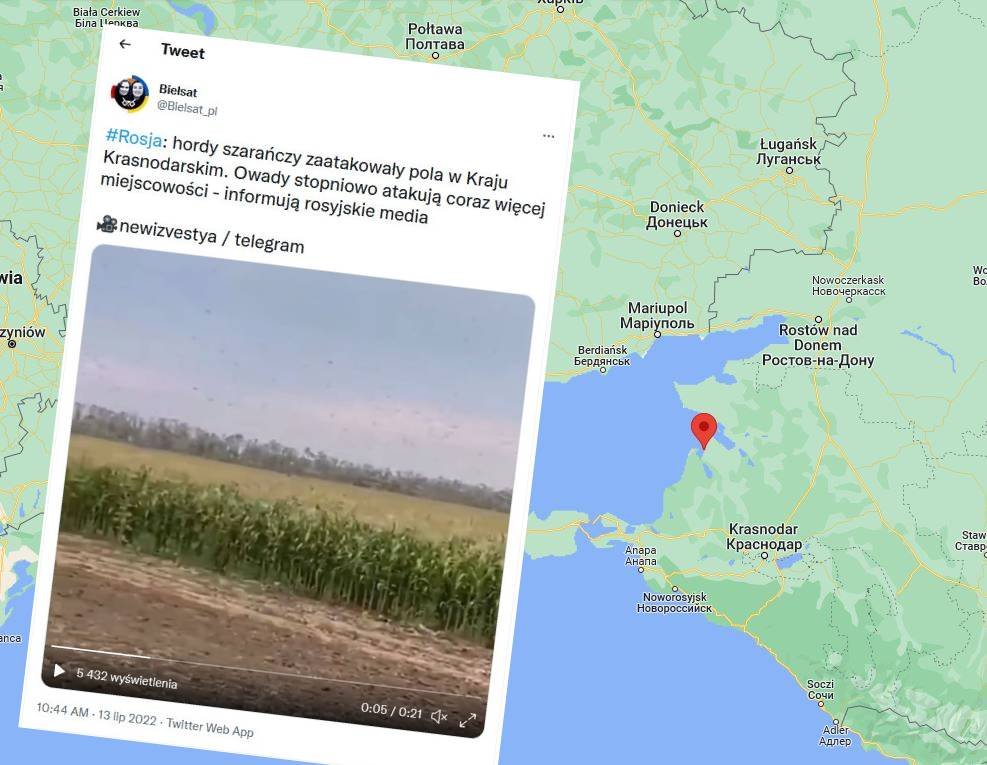Open the @Bielsat_pl handle link
The height and width of the screenshot is (765, 987).
187,108
